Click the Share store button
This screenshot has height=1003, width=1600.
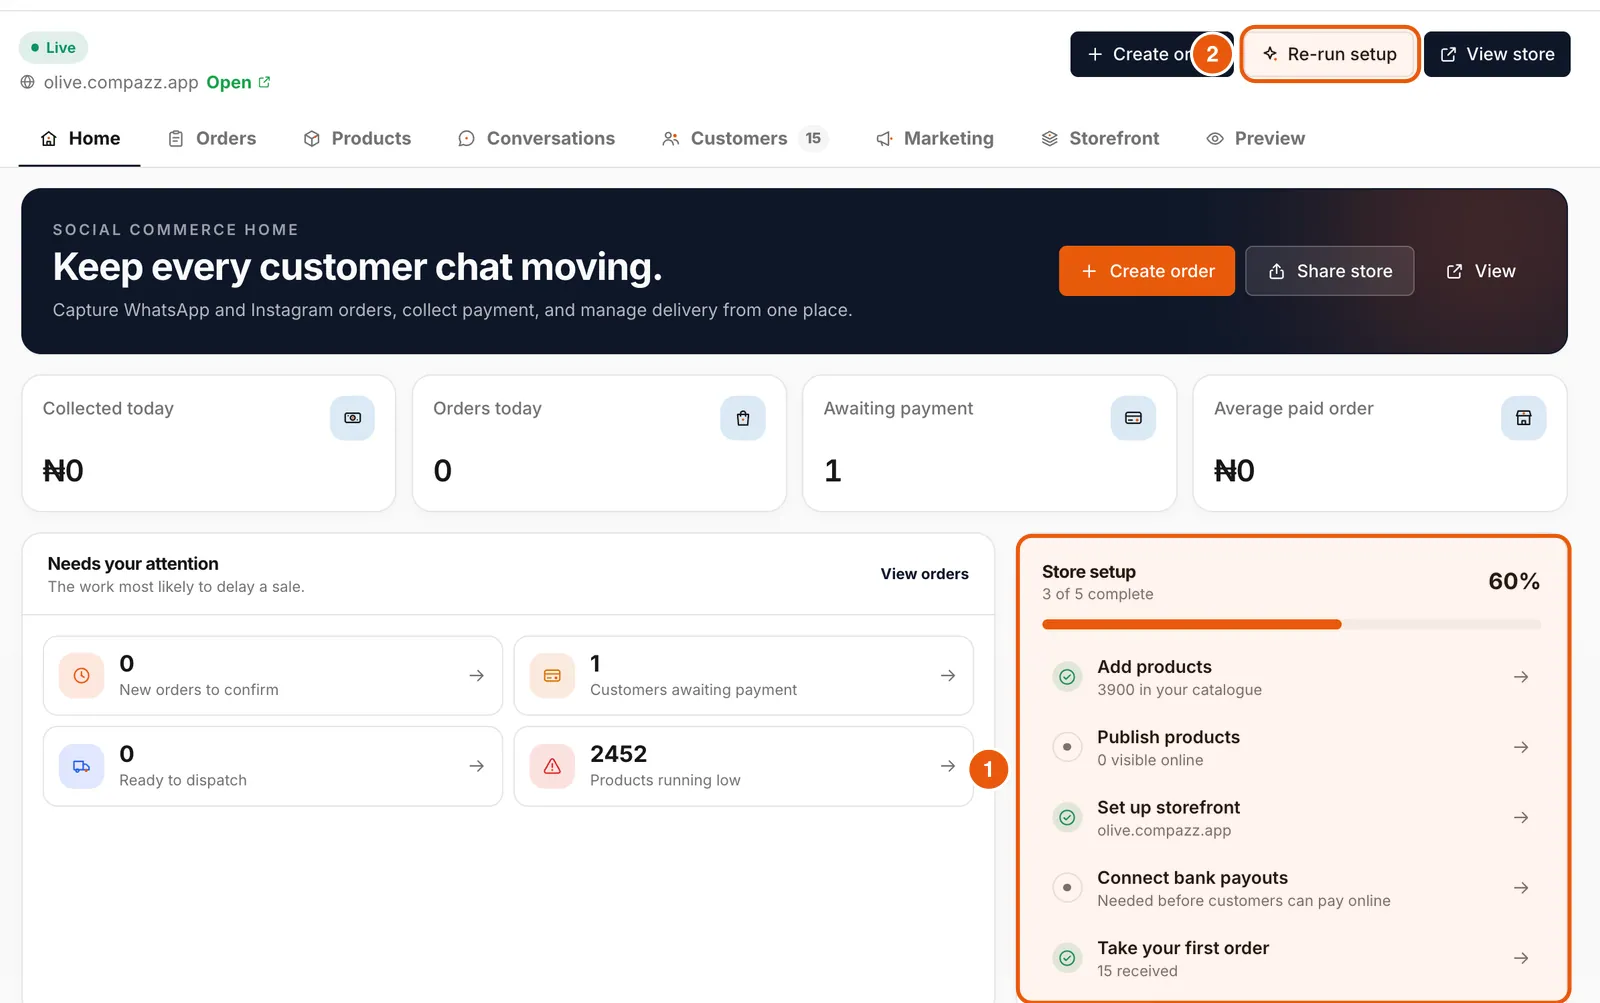[x=1330, y=271]
